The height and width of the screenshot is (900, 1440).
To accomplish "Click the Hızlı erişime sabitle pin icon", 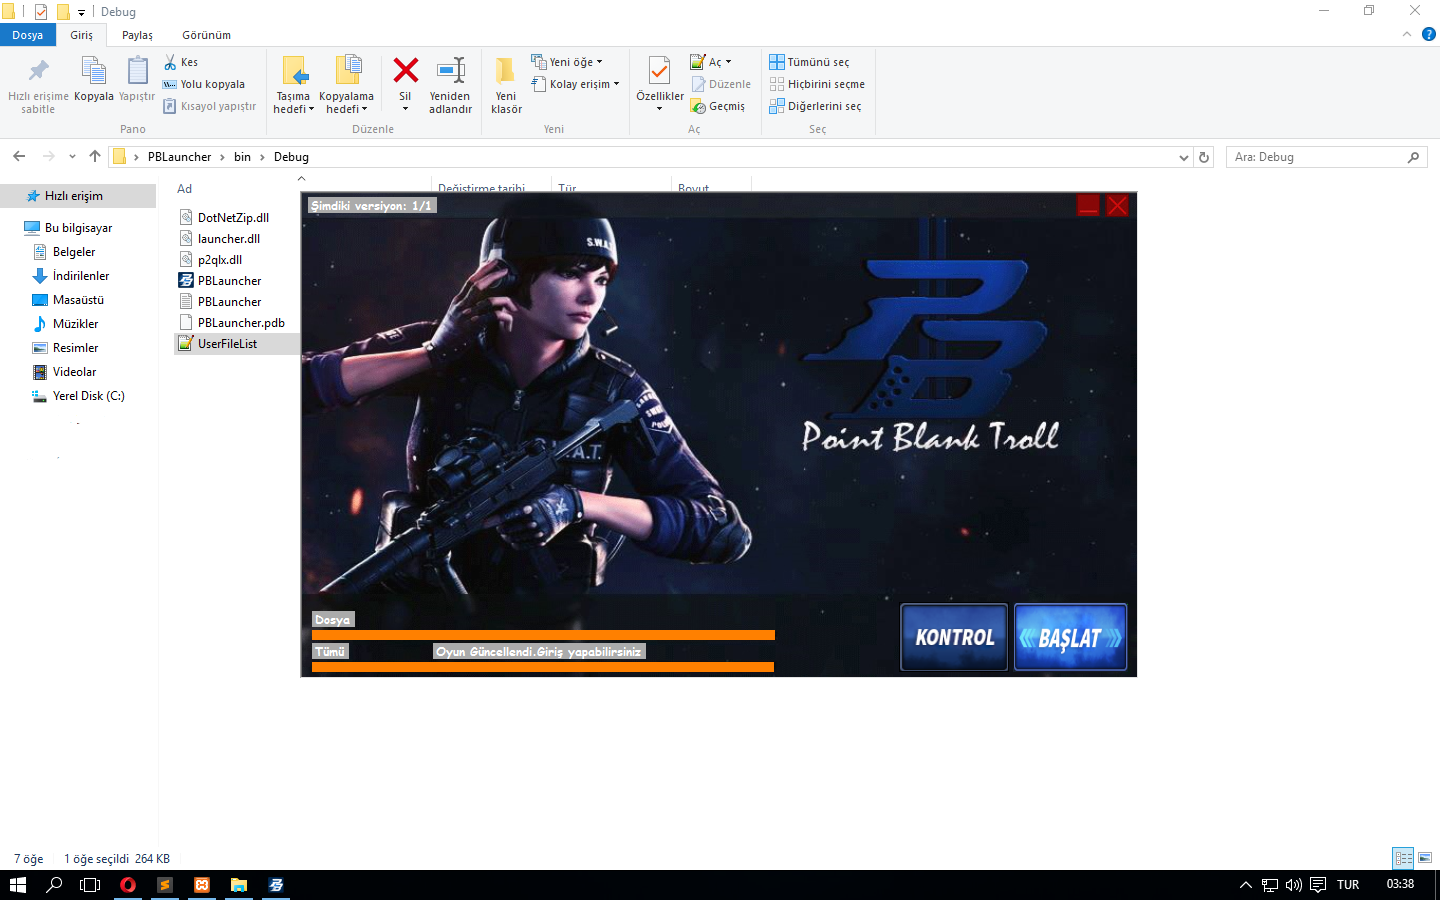I will coord(38,71).
